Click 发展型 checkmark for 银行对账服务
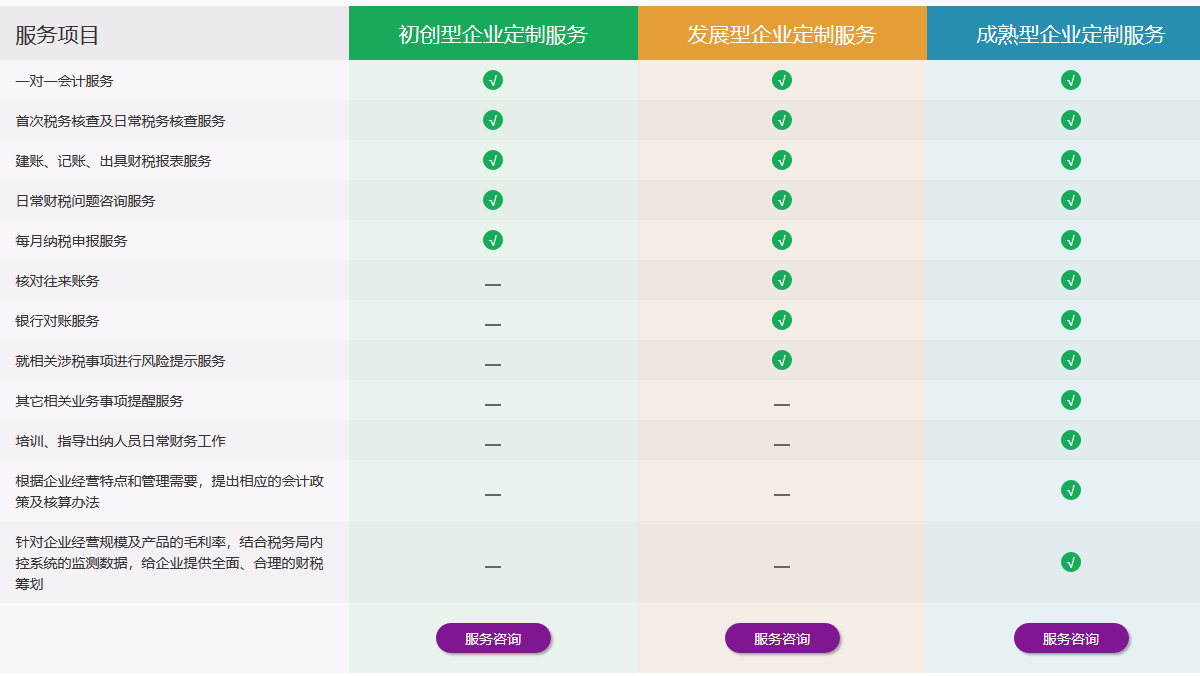Viewport: 1200px width, 676px height. point(782,320)
